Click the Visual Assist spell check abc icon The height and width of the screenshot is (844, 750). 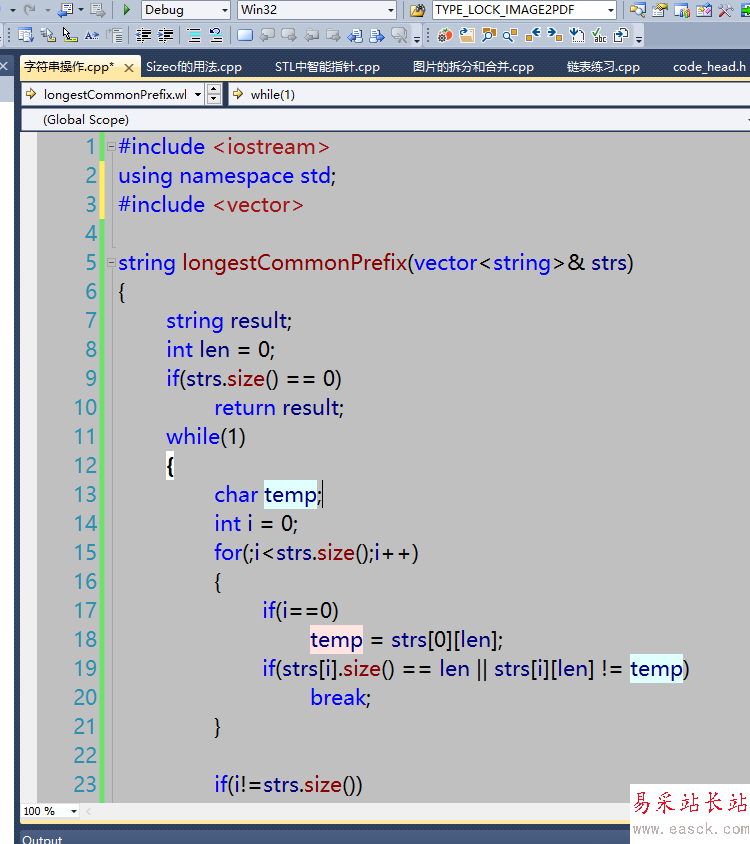[x=599, y=36]
